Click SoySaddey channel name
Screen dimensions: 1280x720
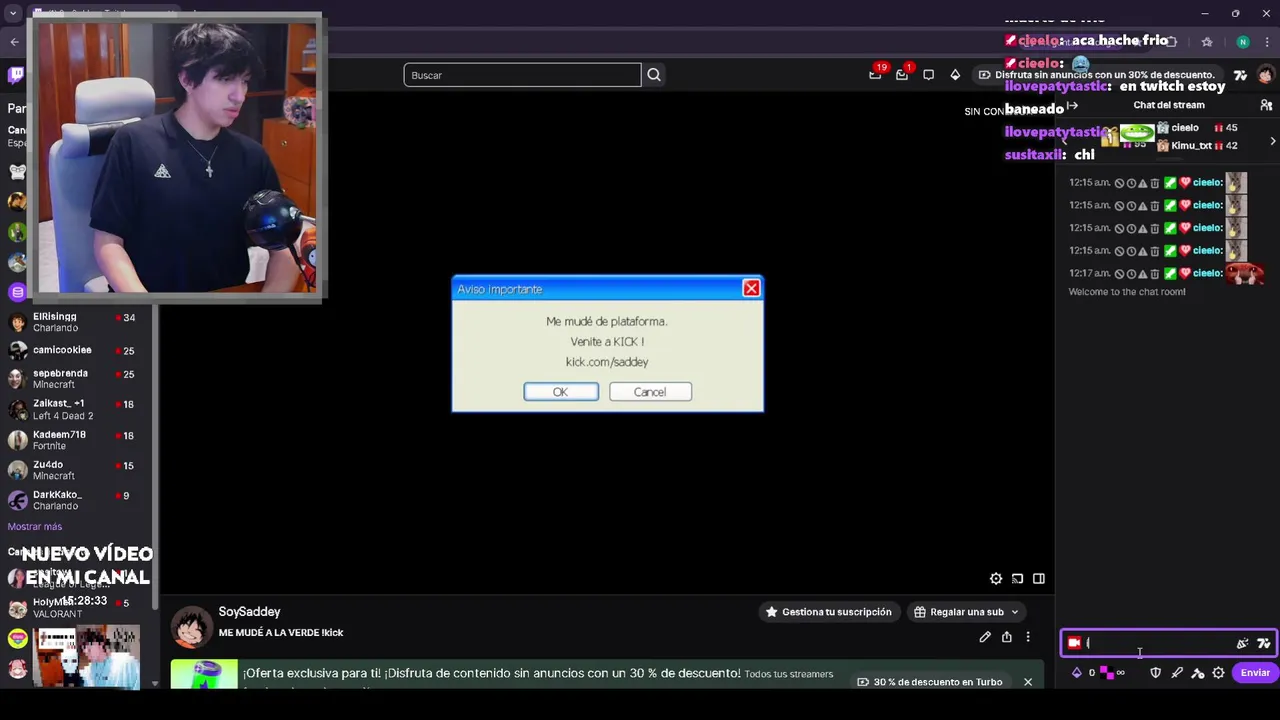(249, 612)
